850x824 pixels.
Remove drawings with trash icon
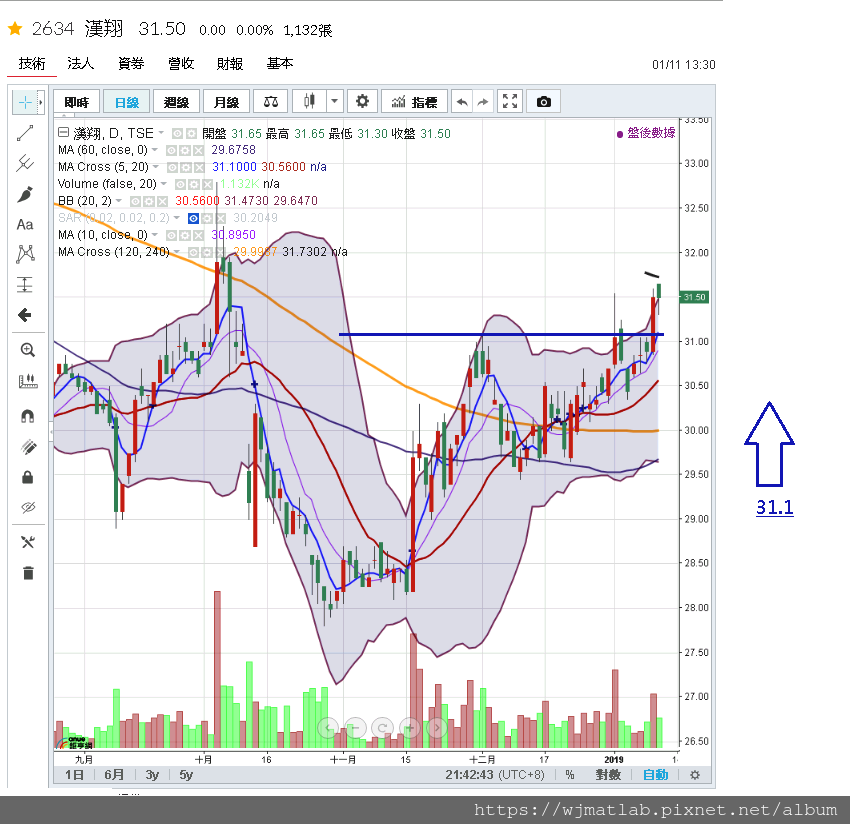tap(28, 573)
